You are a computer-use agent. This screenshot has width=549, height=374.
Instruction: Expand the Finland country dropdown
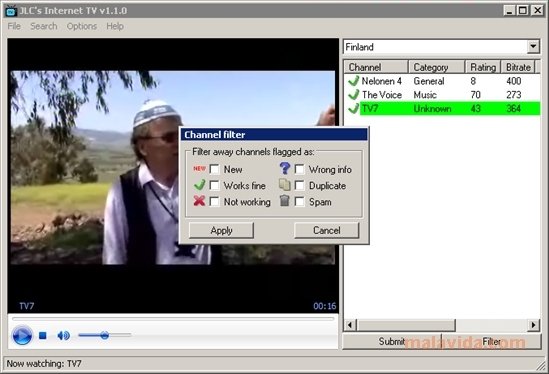(x=533, y=47)
